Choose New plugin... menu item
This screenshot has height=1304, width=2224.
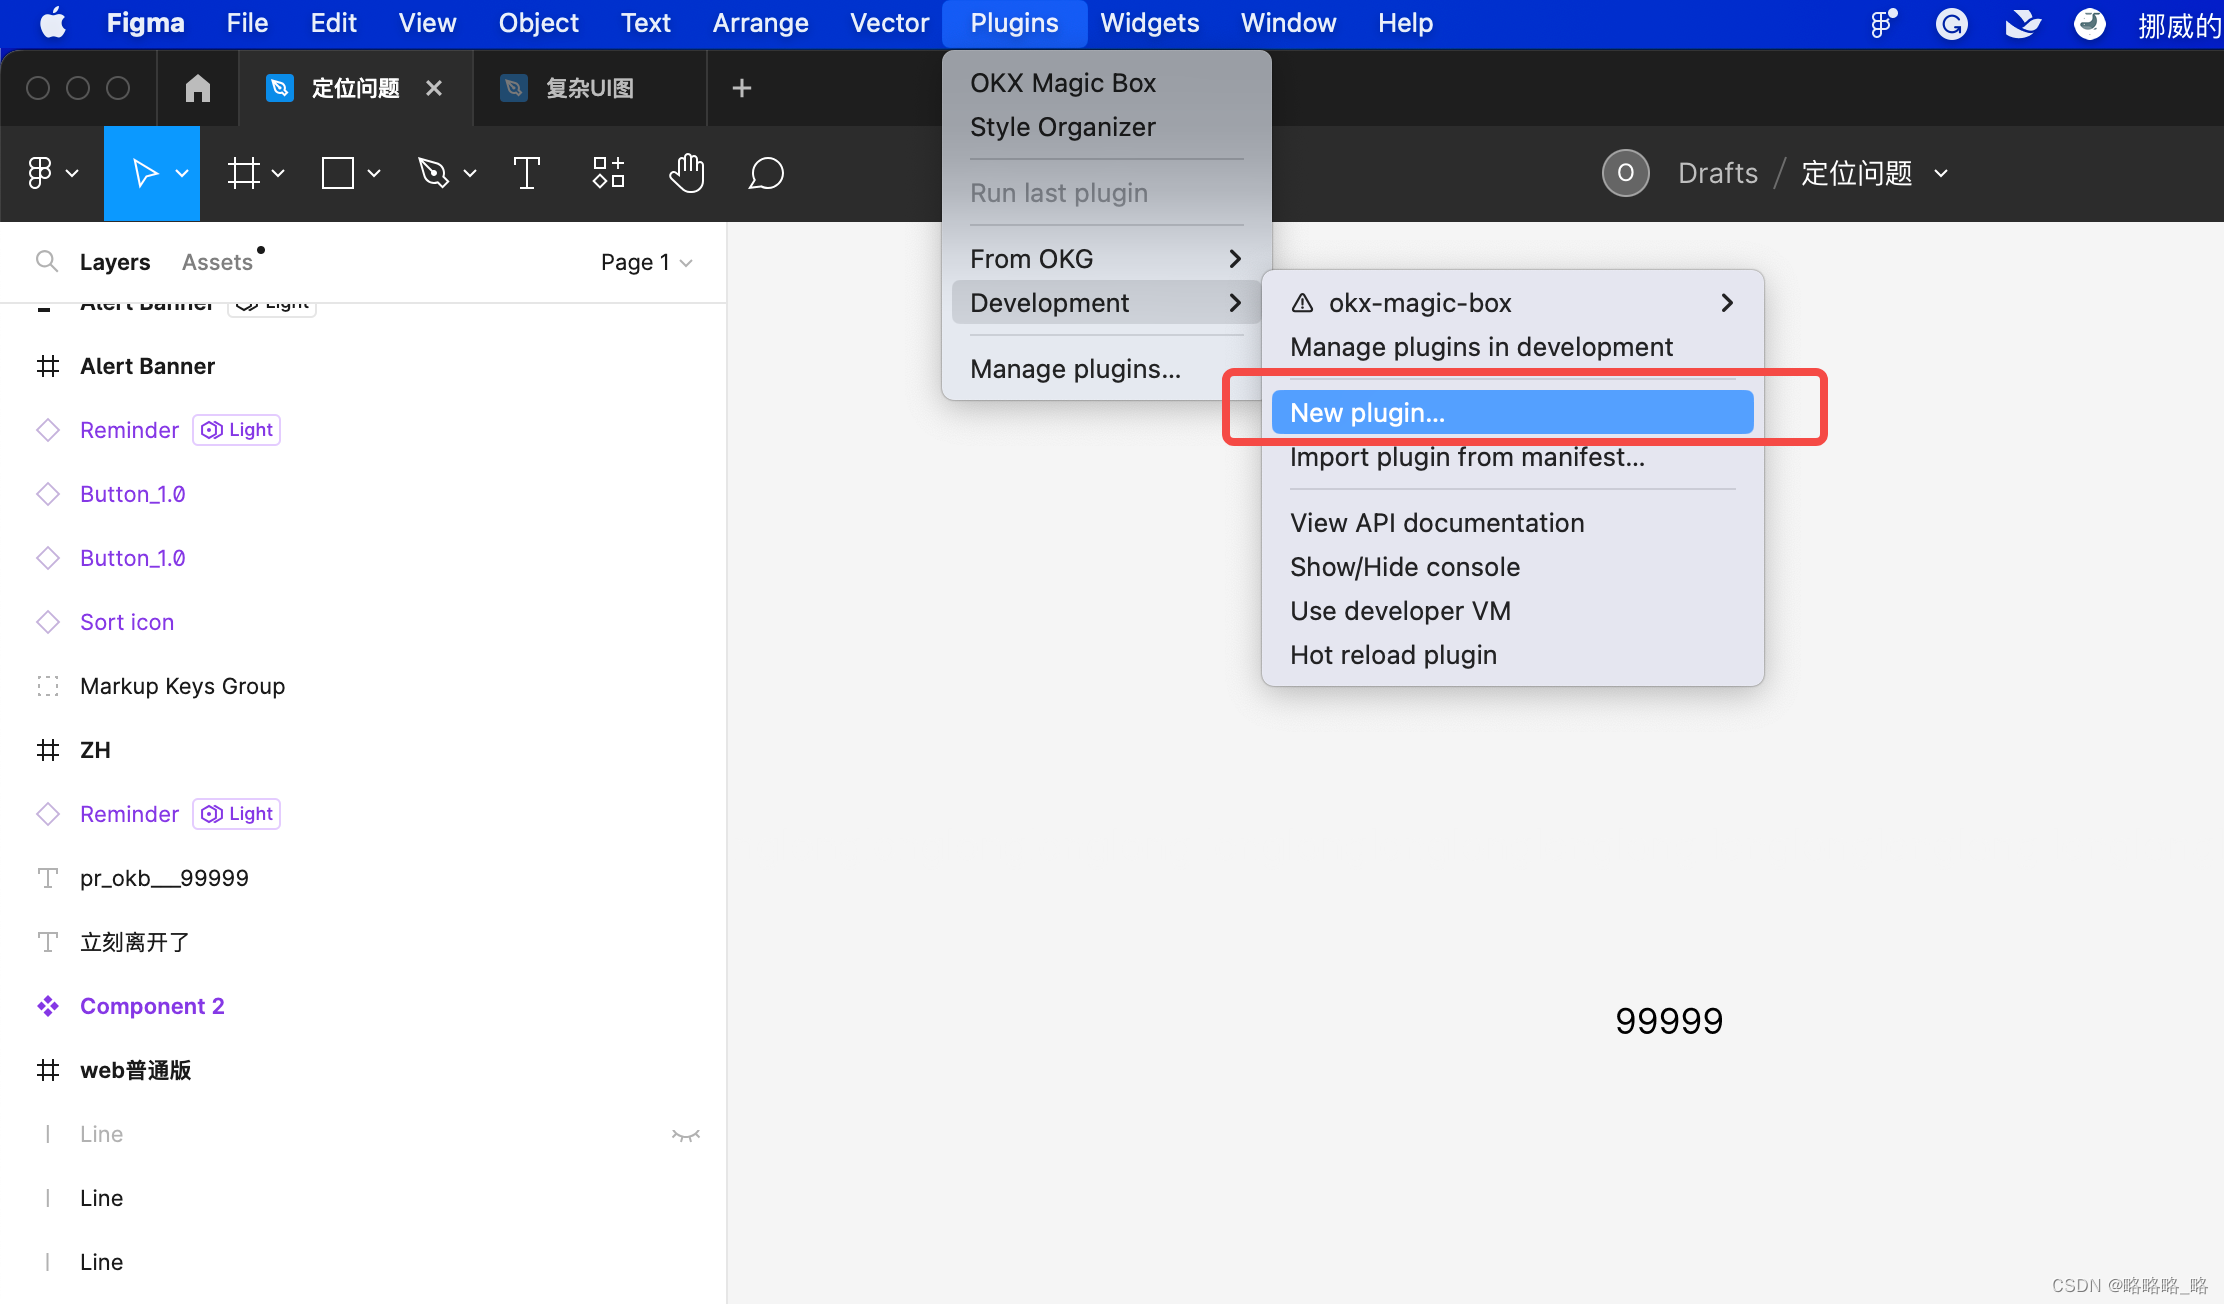click(x=1512, y=413)
